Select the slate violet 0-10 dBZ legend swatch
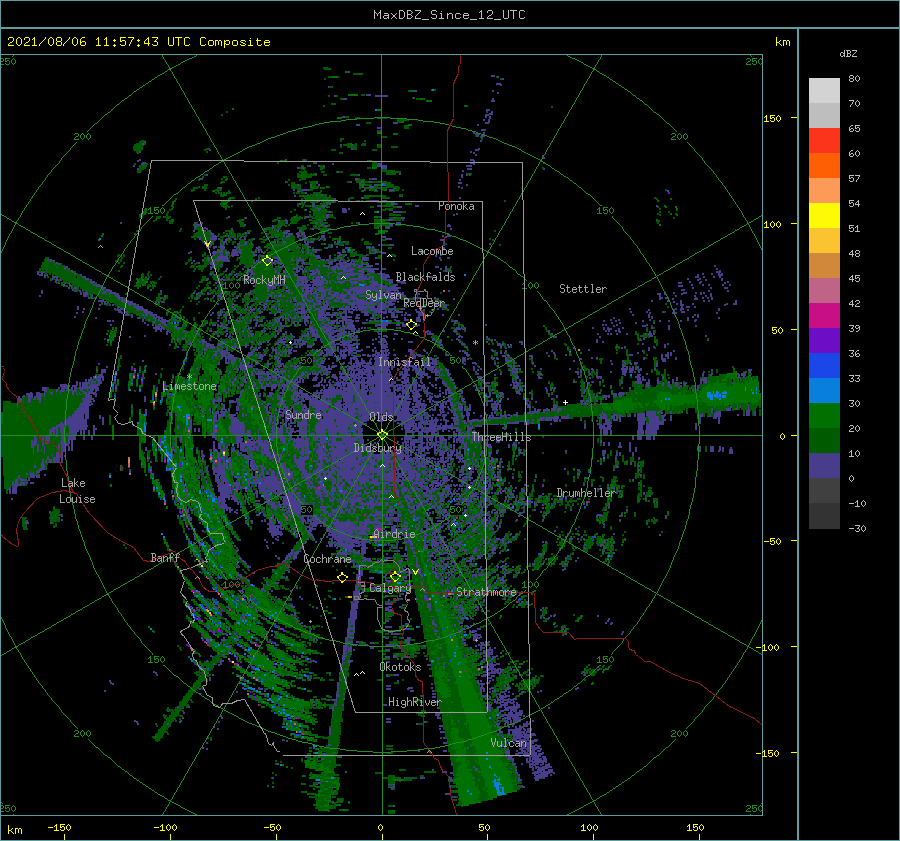 click(824, 466)
